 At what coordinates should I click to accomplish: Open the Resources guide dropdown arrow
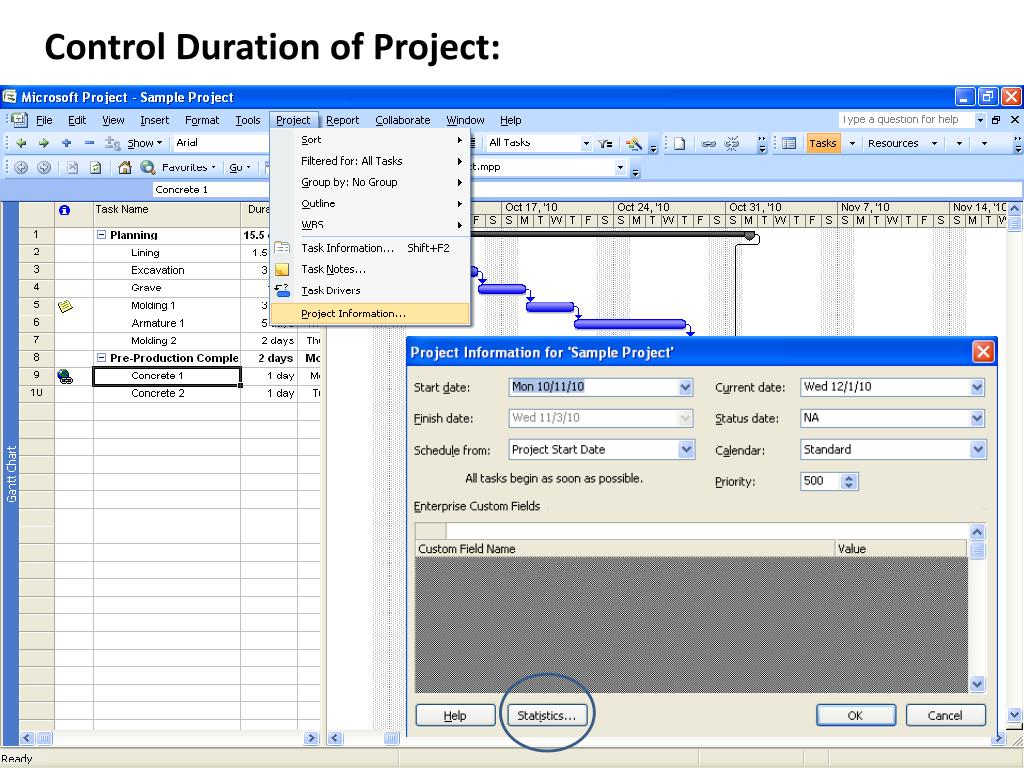tap(934, 144)
